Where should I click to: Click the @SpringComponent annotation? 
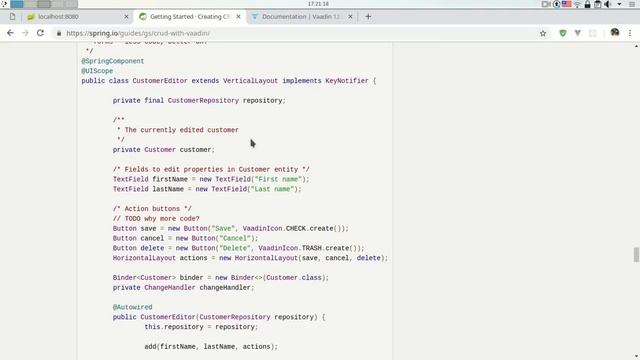pos(113,61)
